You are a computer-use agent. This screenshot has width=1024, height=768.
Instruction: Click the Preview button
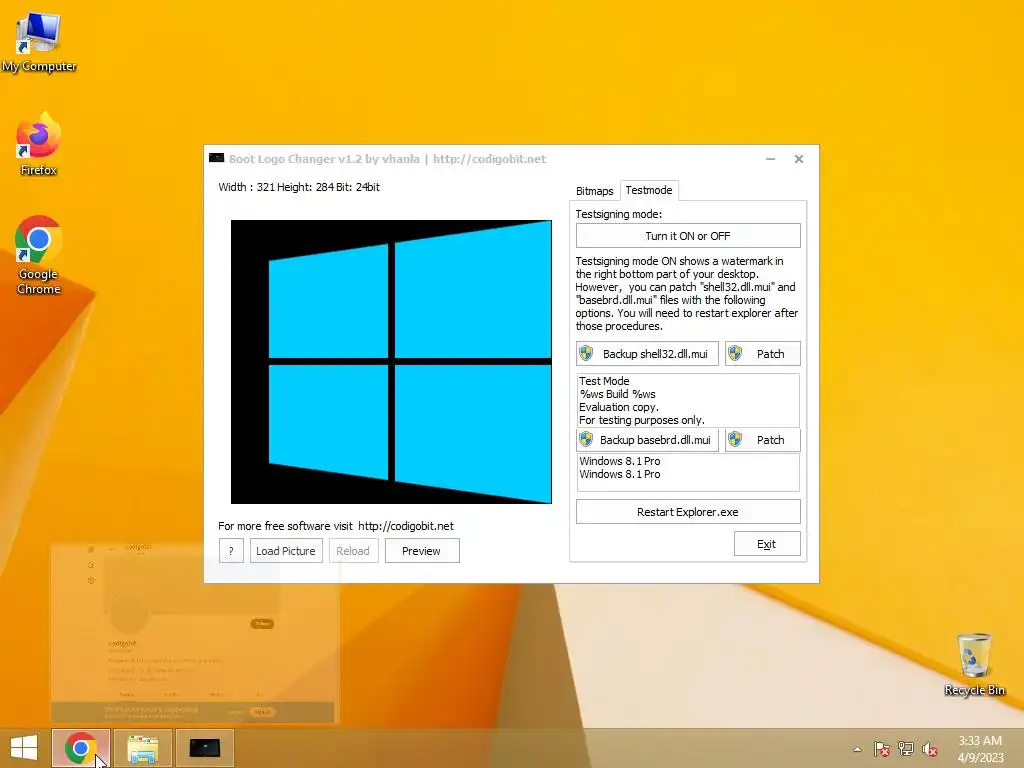[x=422, y=551]
